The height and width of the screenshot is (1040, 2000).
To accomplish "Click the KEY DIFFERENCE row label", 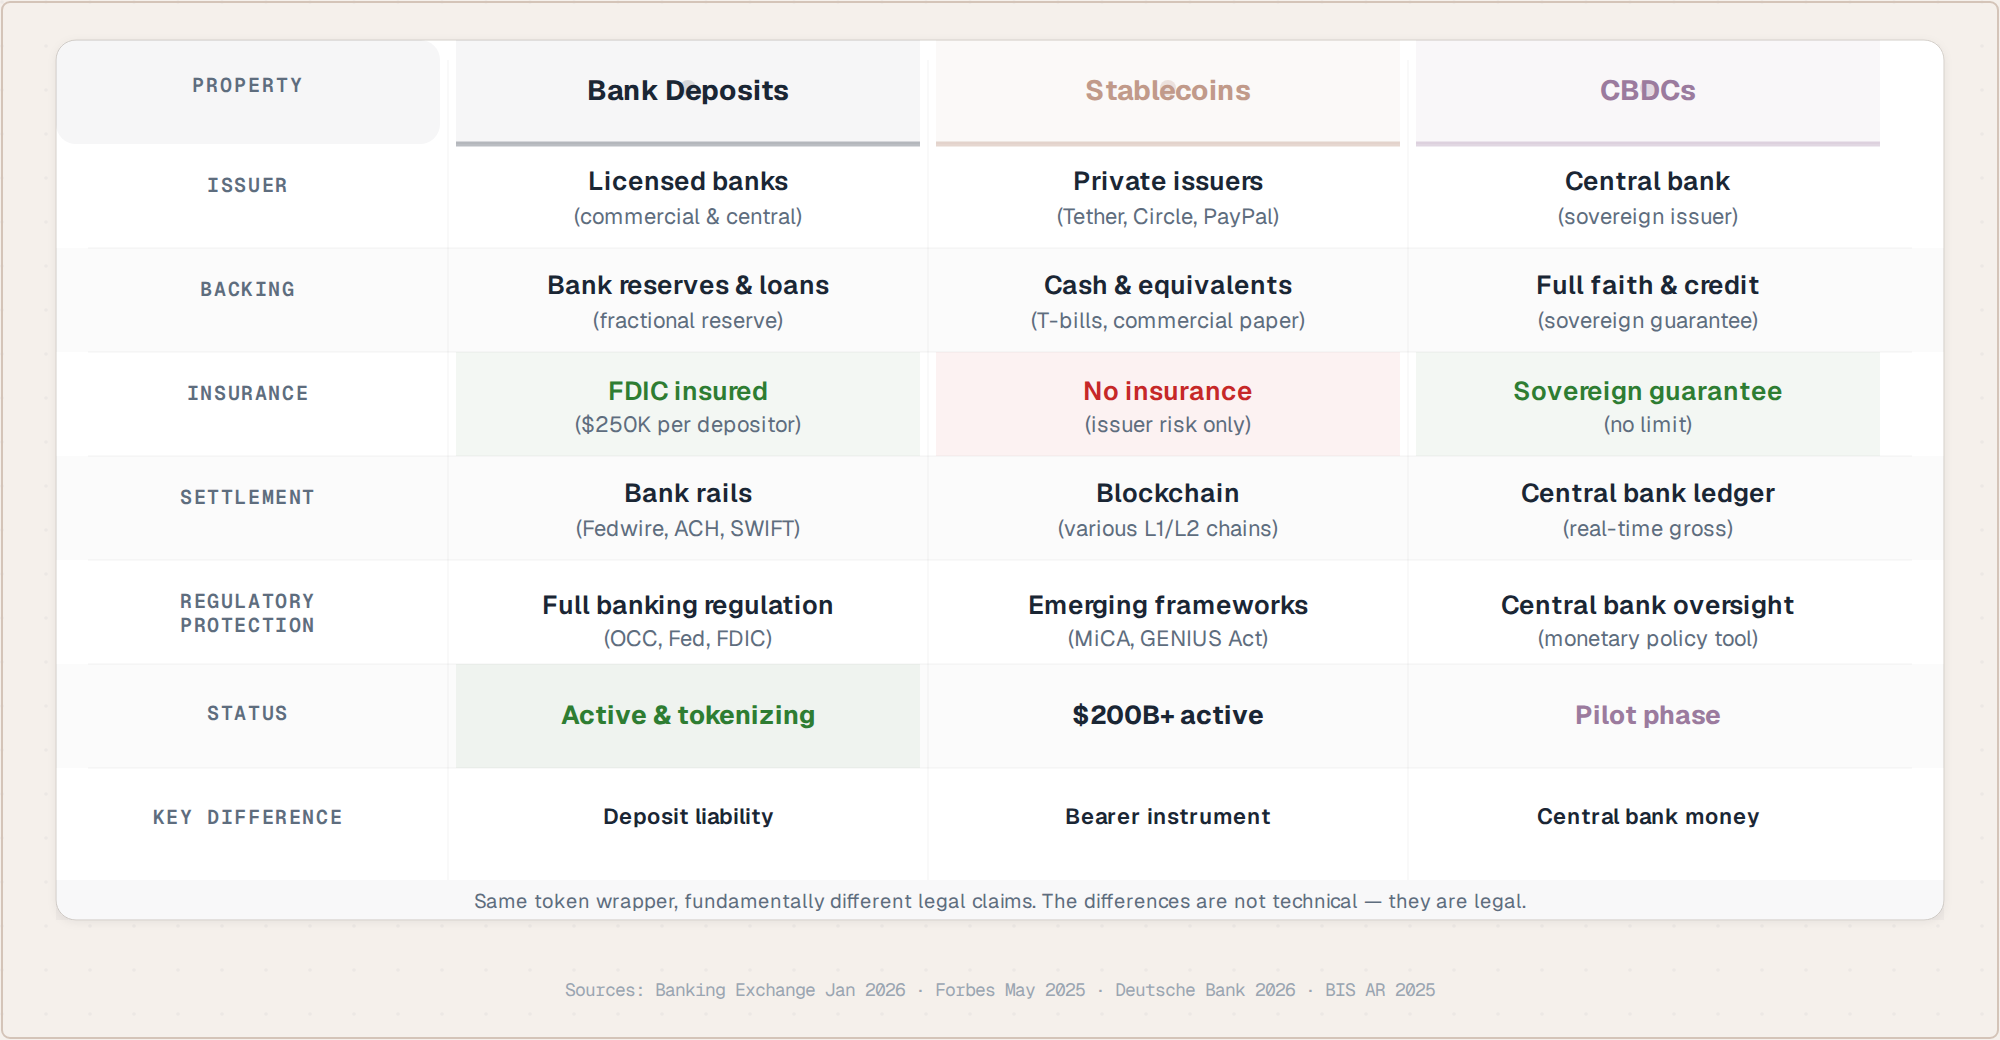I will (247, 817).
